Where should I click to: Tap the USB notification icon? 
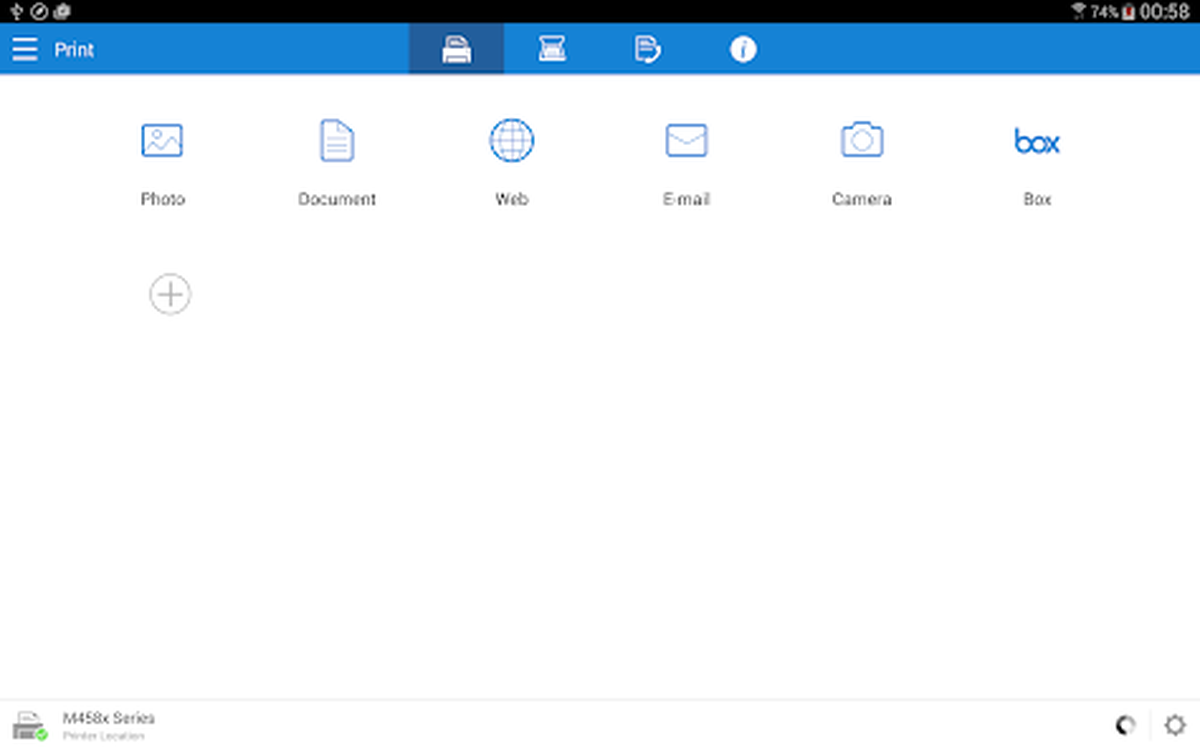pos(16,12)
